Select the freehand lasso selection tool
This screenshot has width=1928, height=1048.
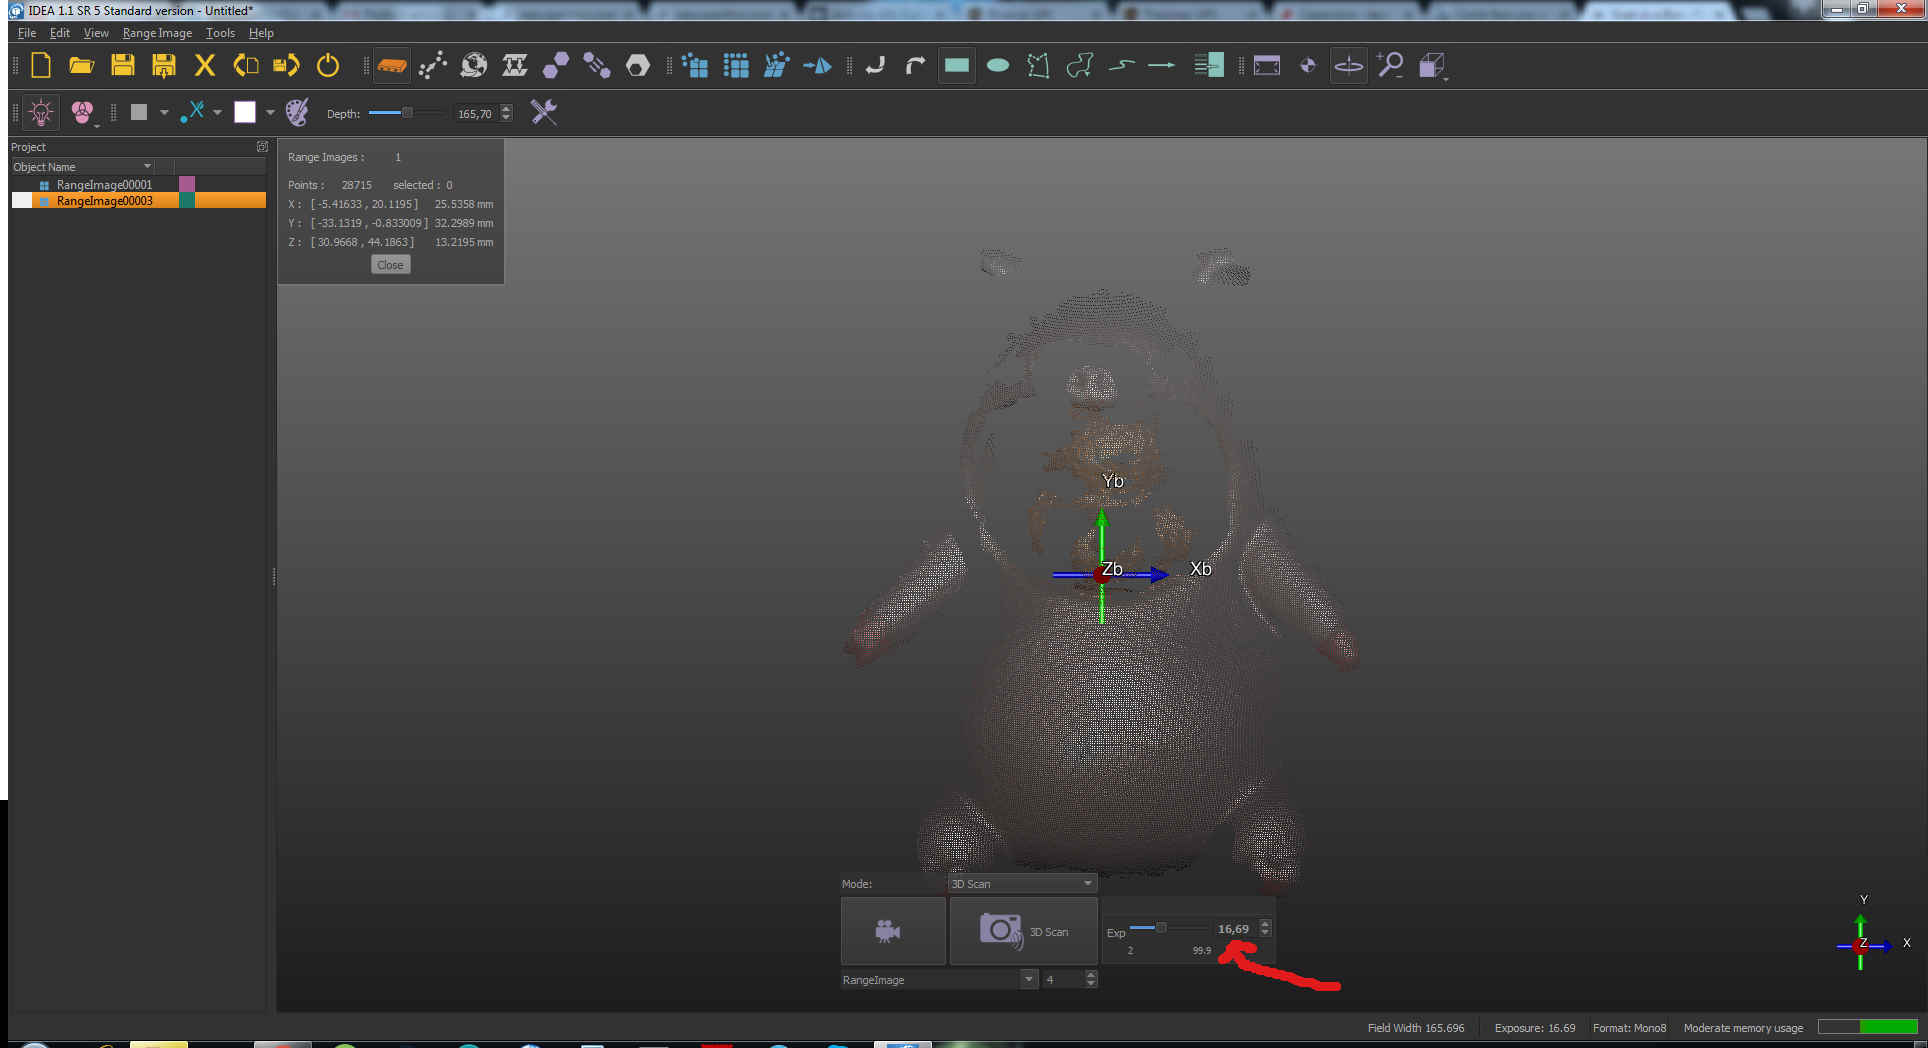click(1079, 66)
